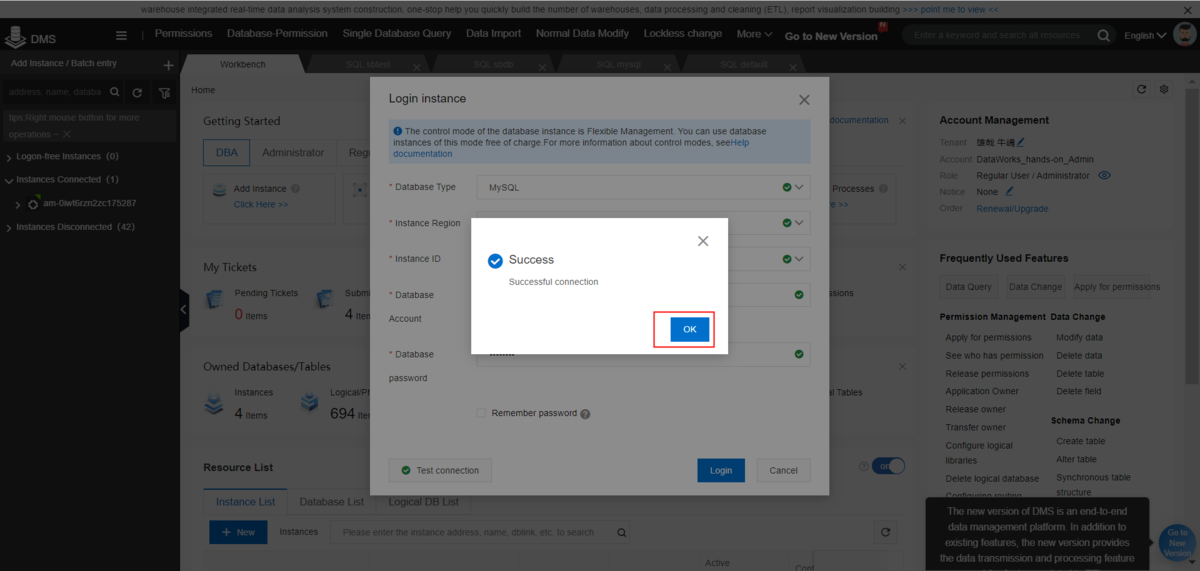Click OK in the Success dialog
Screen dimensions: 1200x571
coord(690,329)
